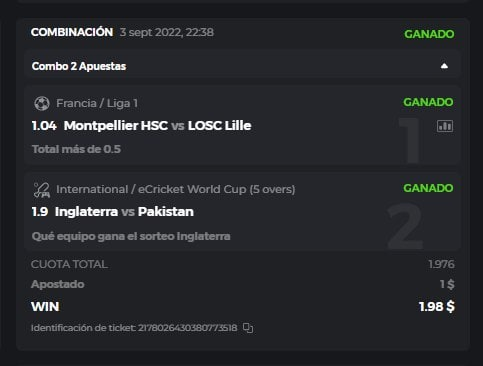Viewport: 483px width, 366px height.
Task: Select International eCricket World Cup label
Action: [x=176, y=189]
